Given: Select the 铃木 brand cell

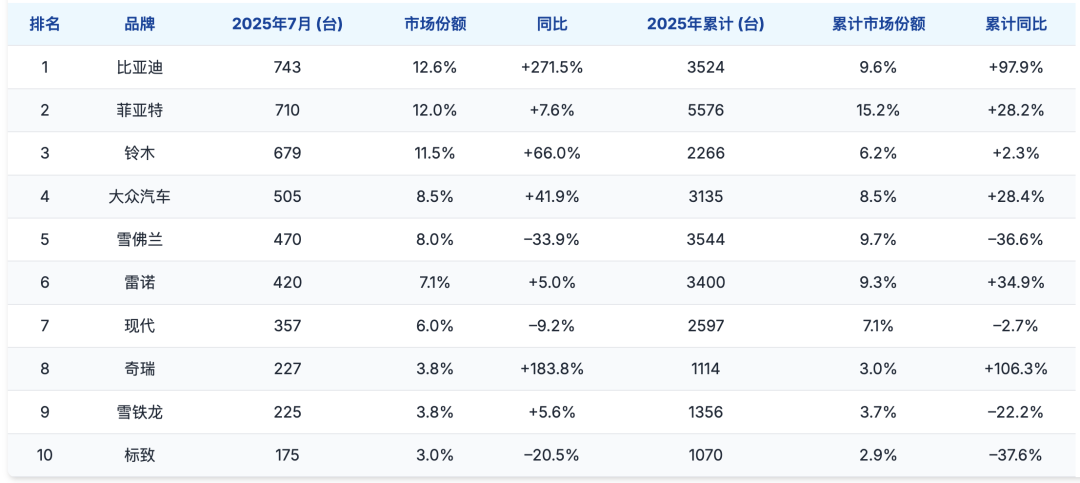Looking at the screenshot, I should coord(139,154).
